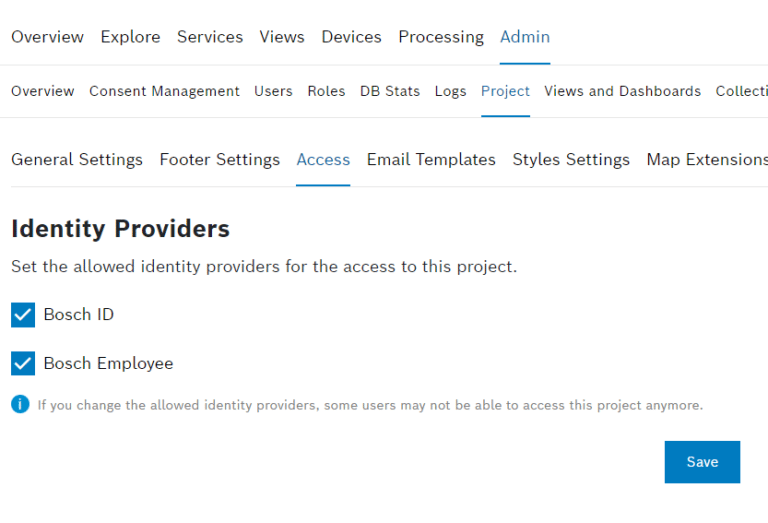The image size is (768, 523).
Task: Switch to the Services tab
Action: 210,37
